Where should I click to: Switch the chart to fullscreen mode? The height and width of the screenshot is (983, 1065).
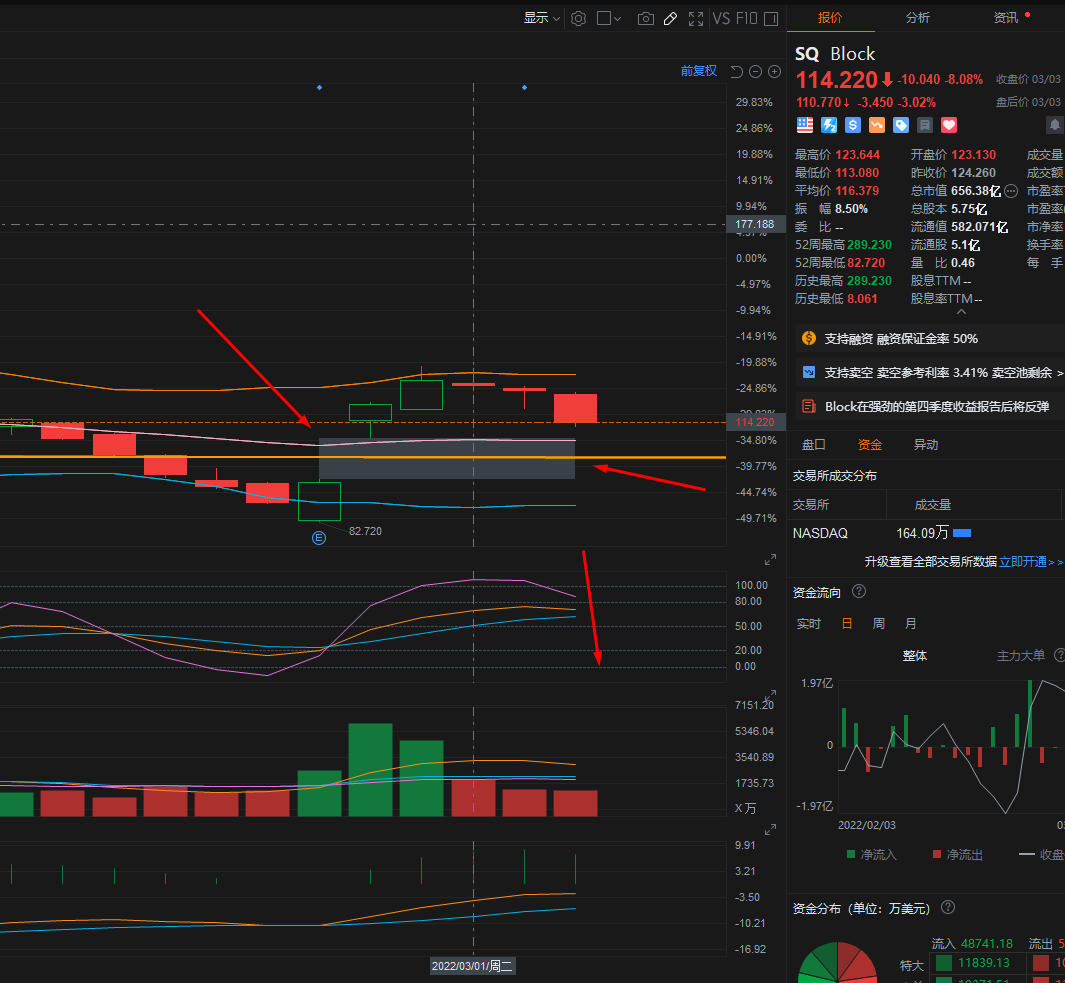click(696, 18)
